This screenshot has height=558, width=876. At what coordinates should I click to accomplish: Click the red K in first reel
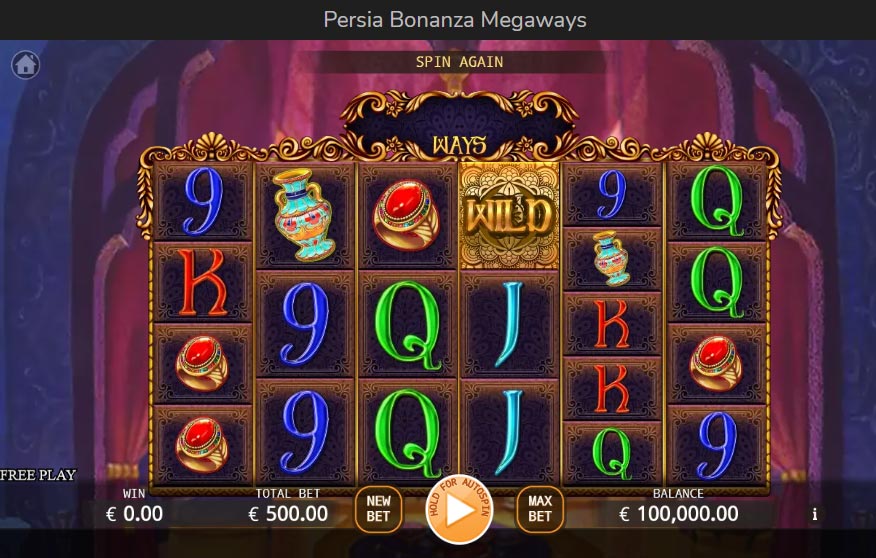click(x=202, y=283)
